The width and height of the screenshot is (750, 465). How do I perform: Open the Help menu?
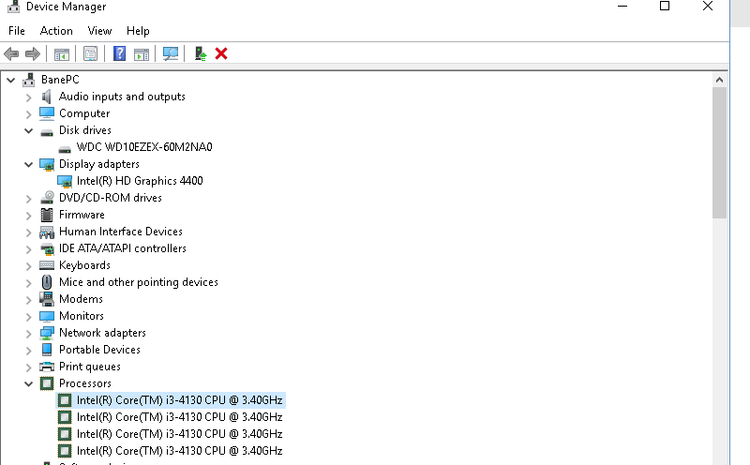[x=138, y=31]
